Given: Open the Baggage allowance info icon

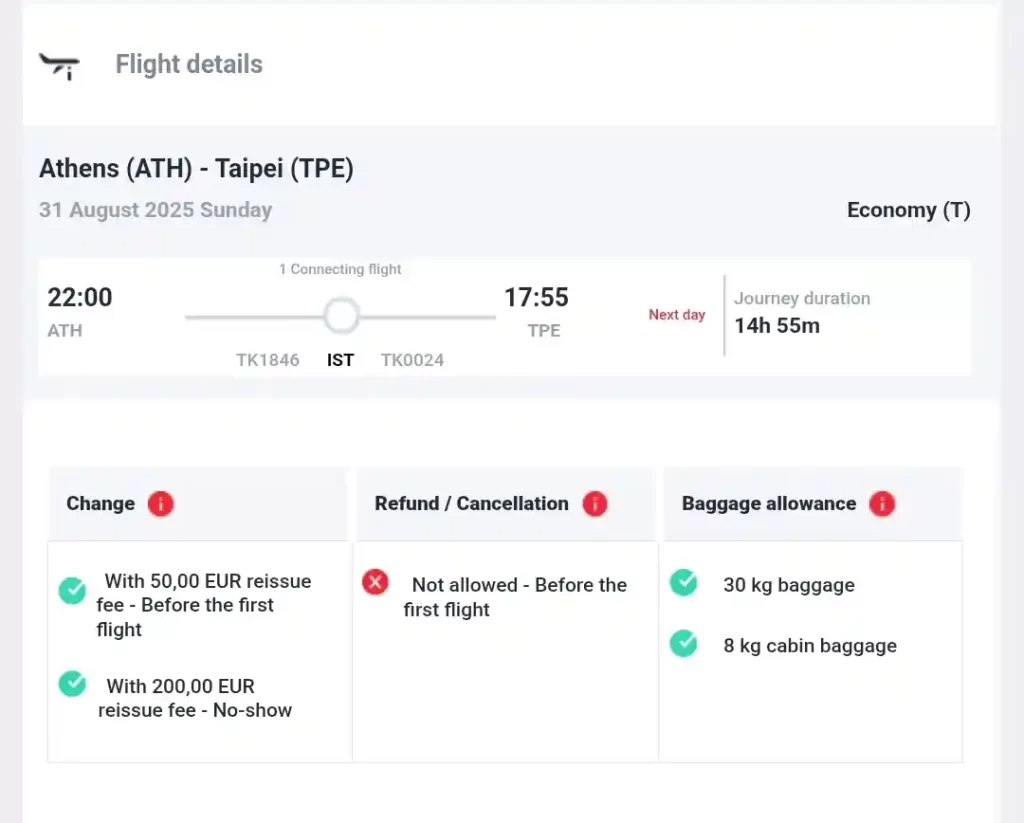Looking at the screenshot, I should [882, 504].
